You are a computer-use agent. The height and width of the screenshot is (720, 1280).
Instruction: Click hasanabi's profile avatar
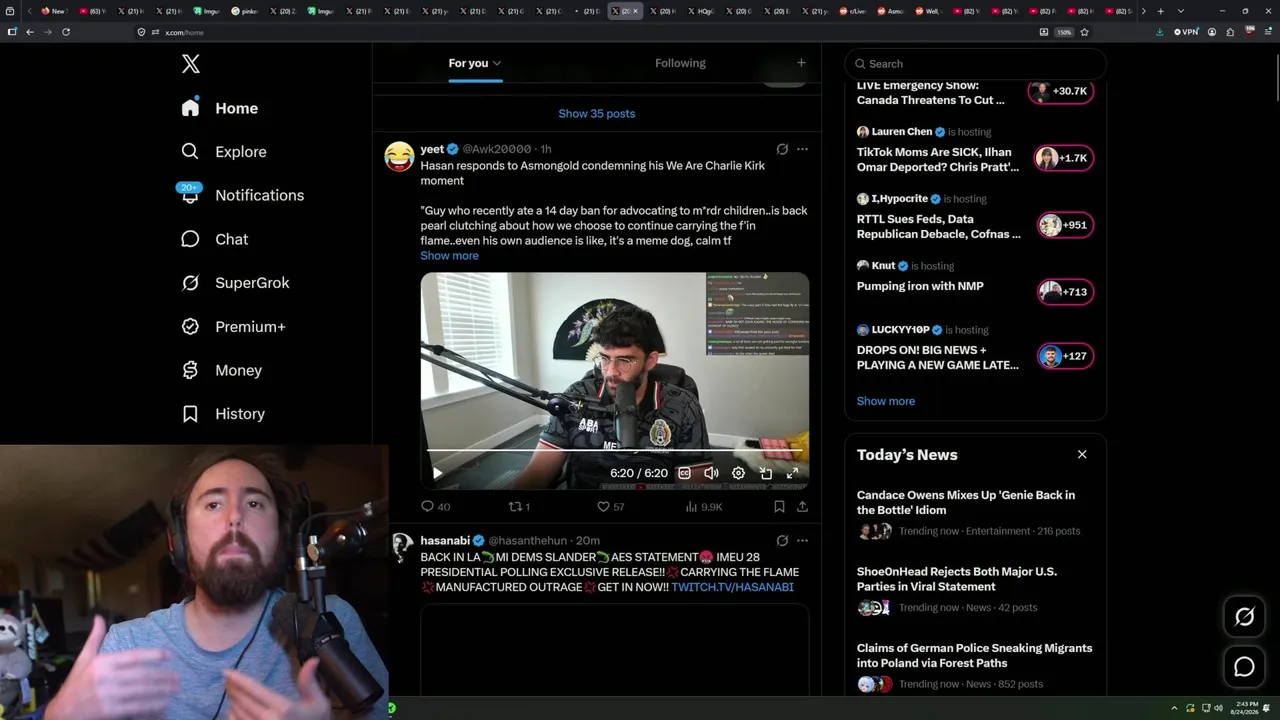[402, 546]
